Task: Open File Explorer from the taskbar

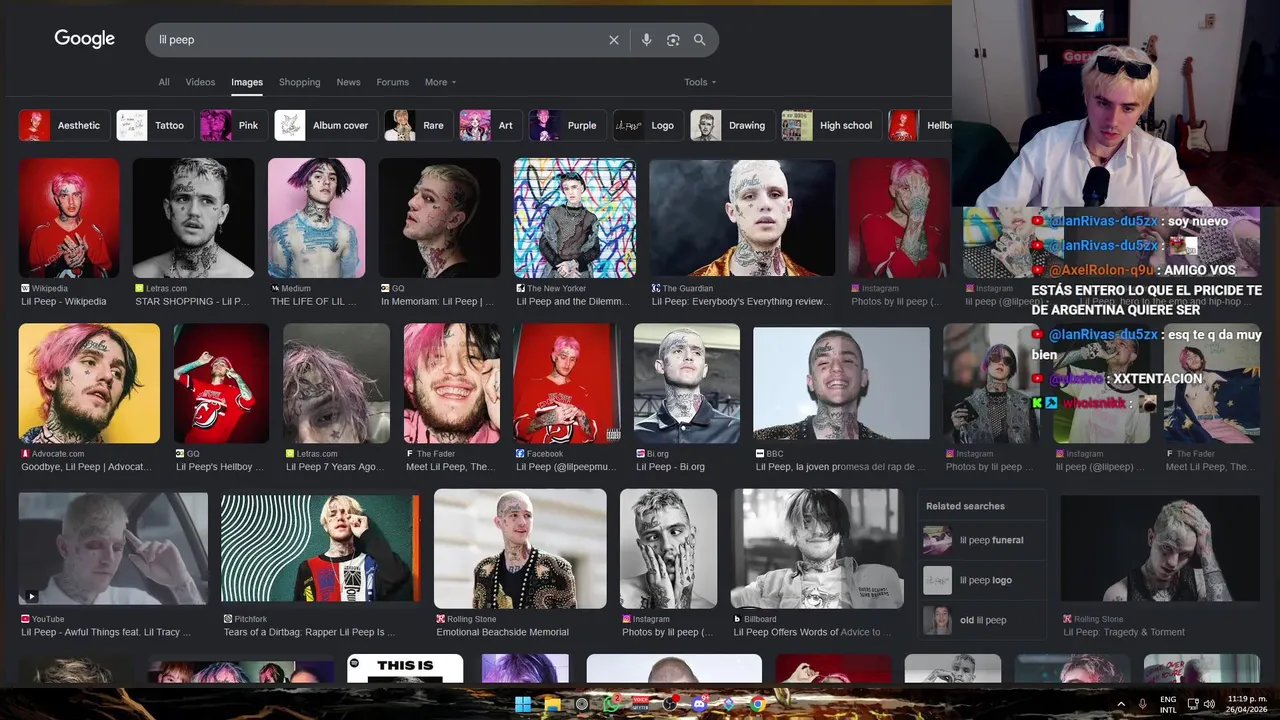Action: (552, 704)
